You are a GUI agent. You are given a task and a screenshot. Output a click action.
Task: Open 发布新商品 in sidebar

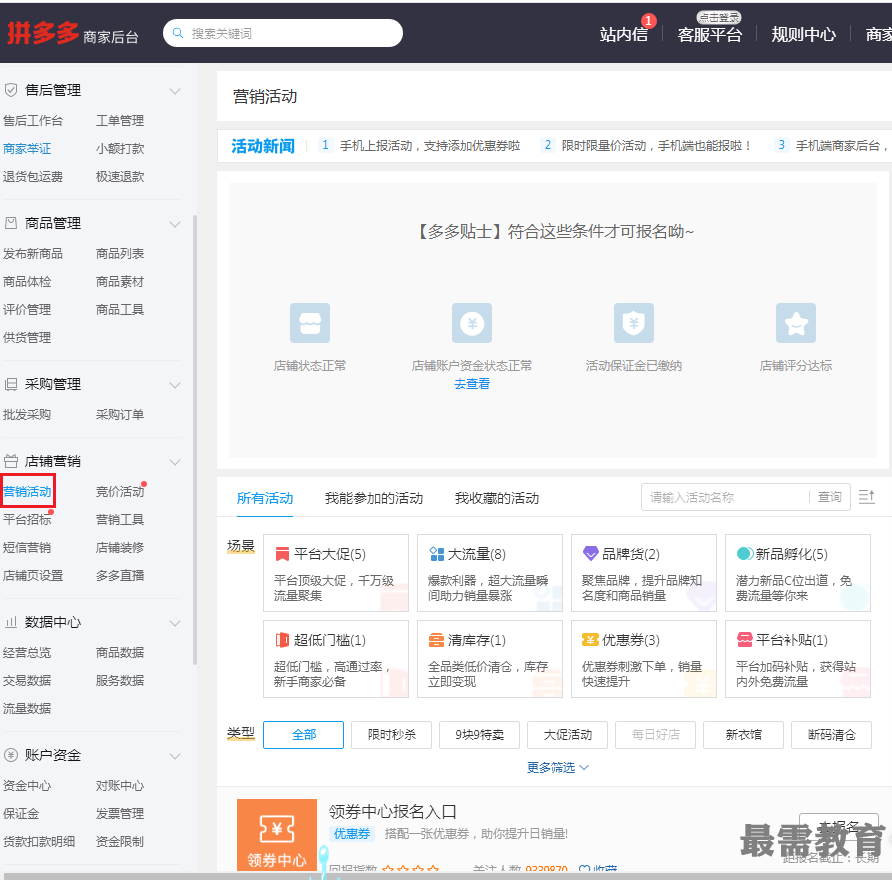coord(32,253)
